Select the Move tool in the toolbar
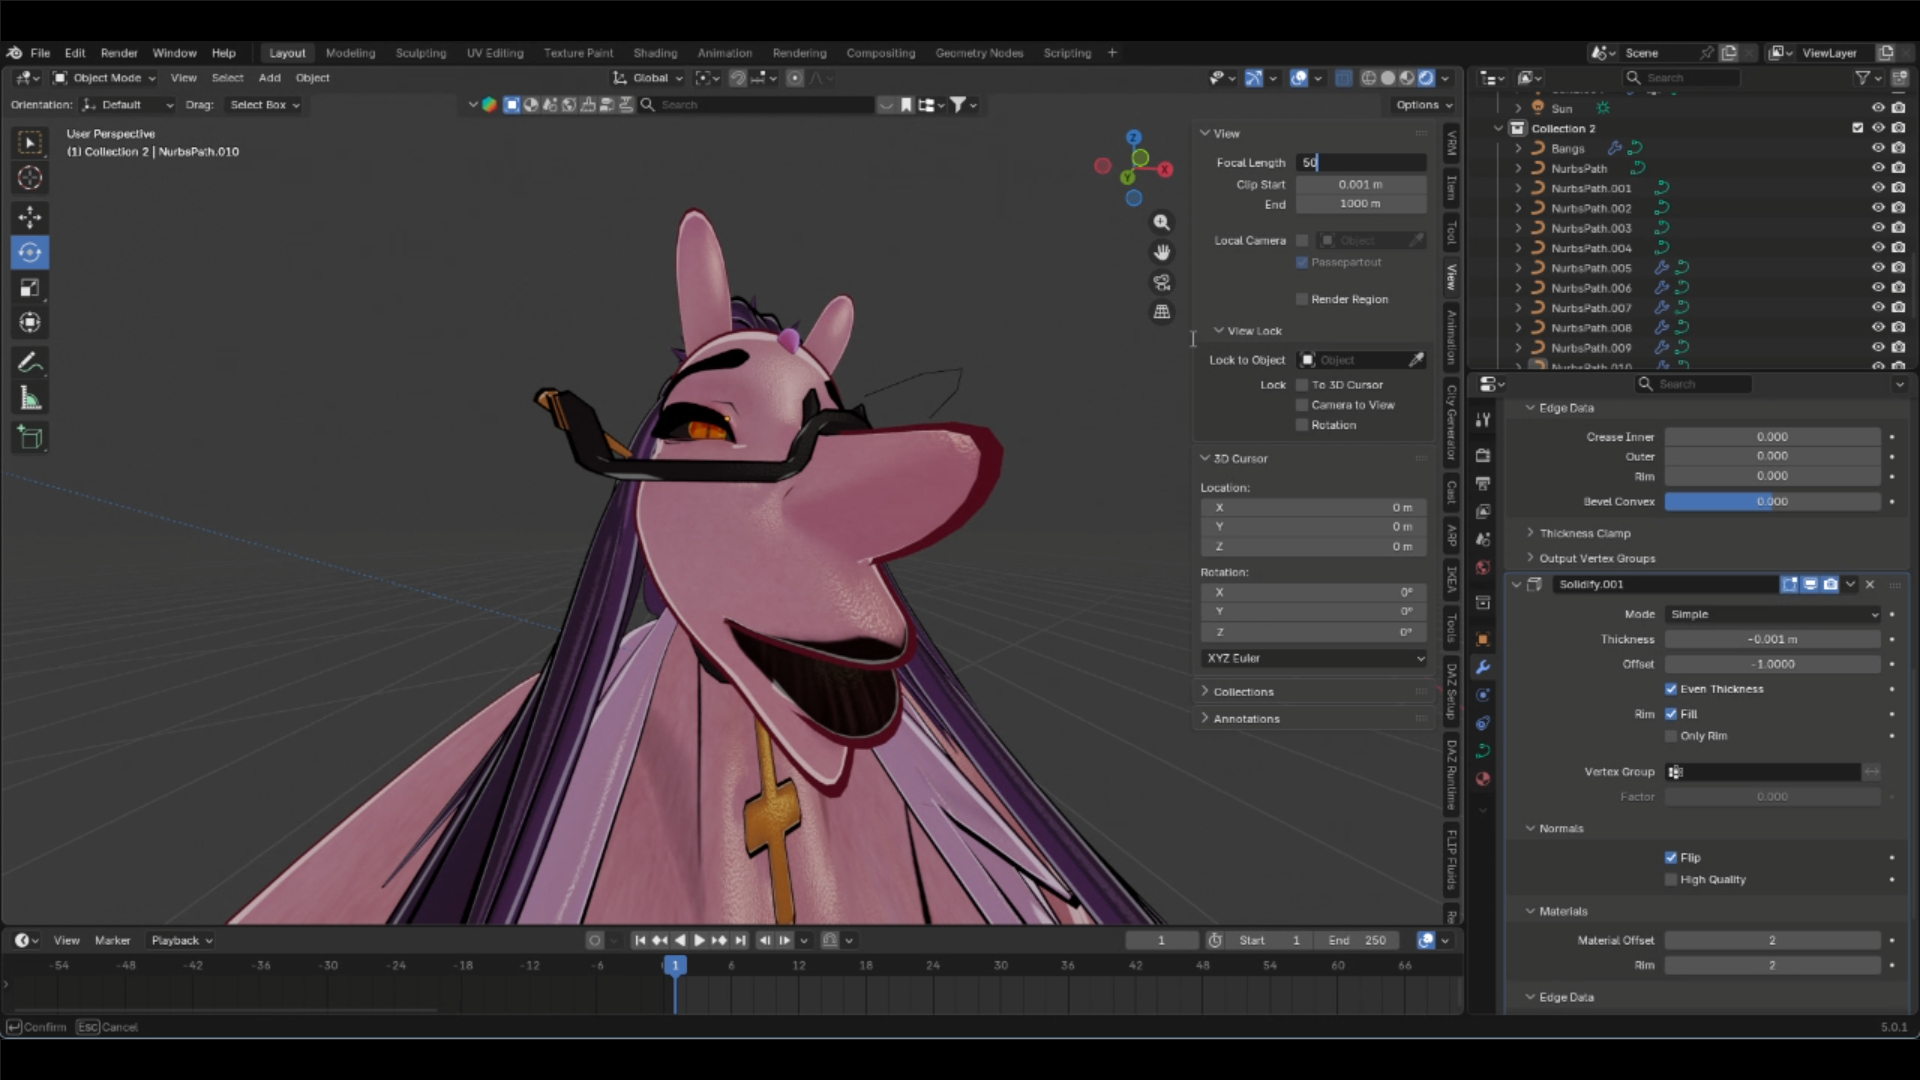 (30, 217)
